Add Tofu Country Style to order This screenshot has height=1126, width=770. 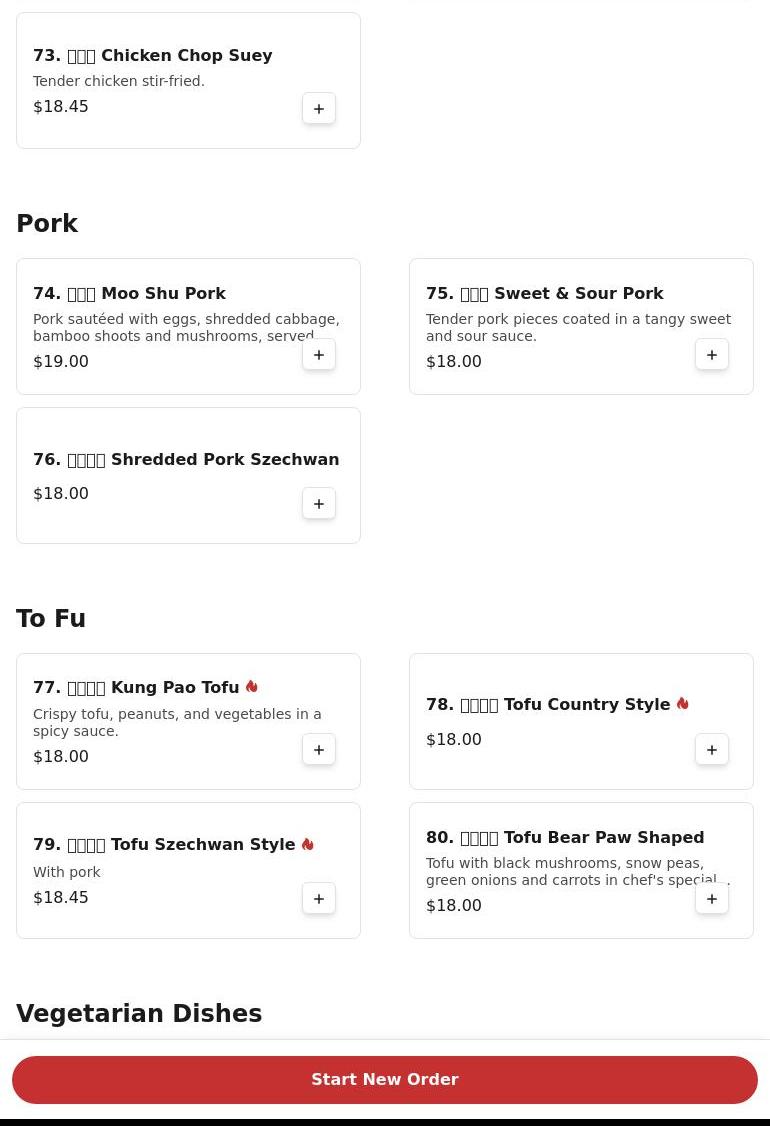[x=712, y=750]
